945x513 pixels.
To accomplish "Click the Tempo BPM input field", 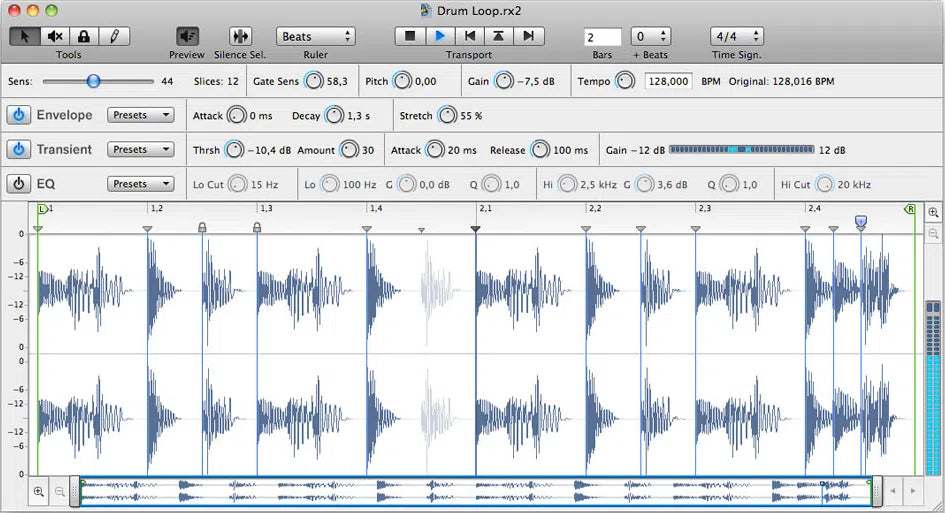I will [668, 81].
